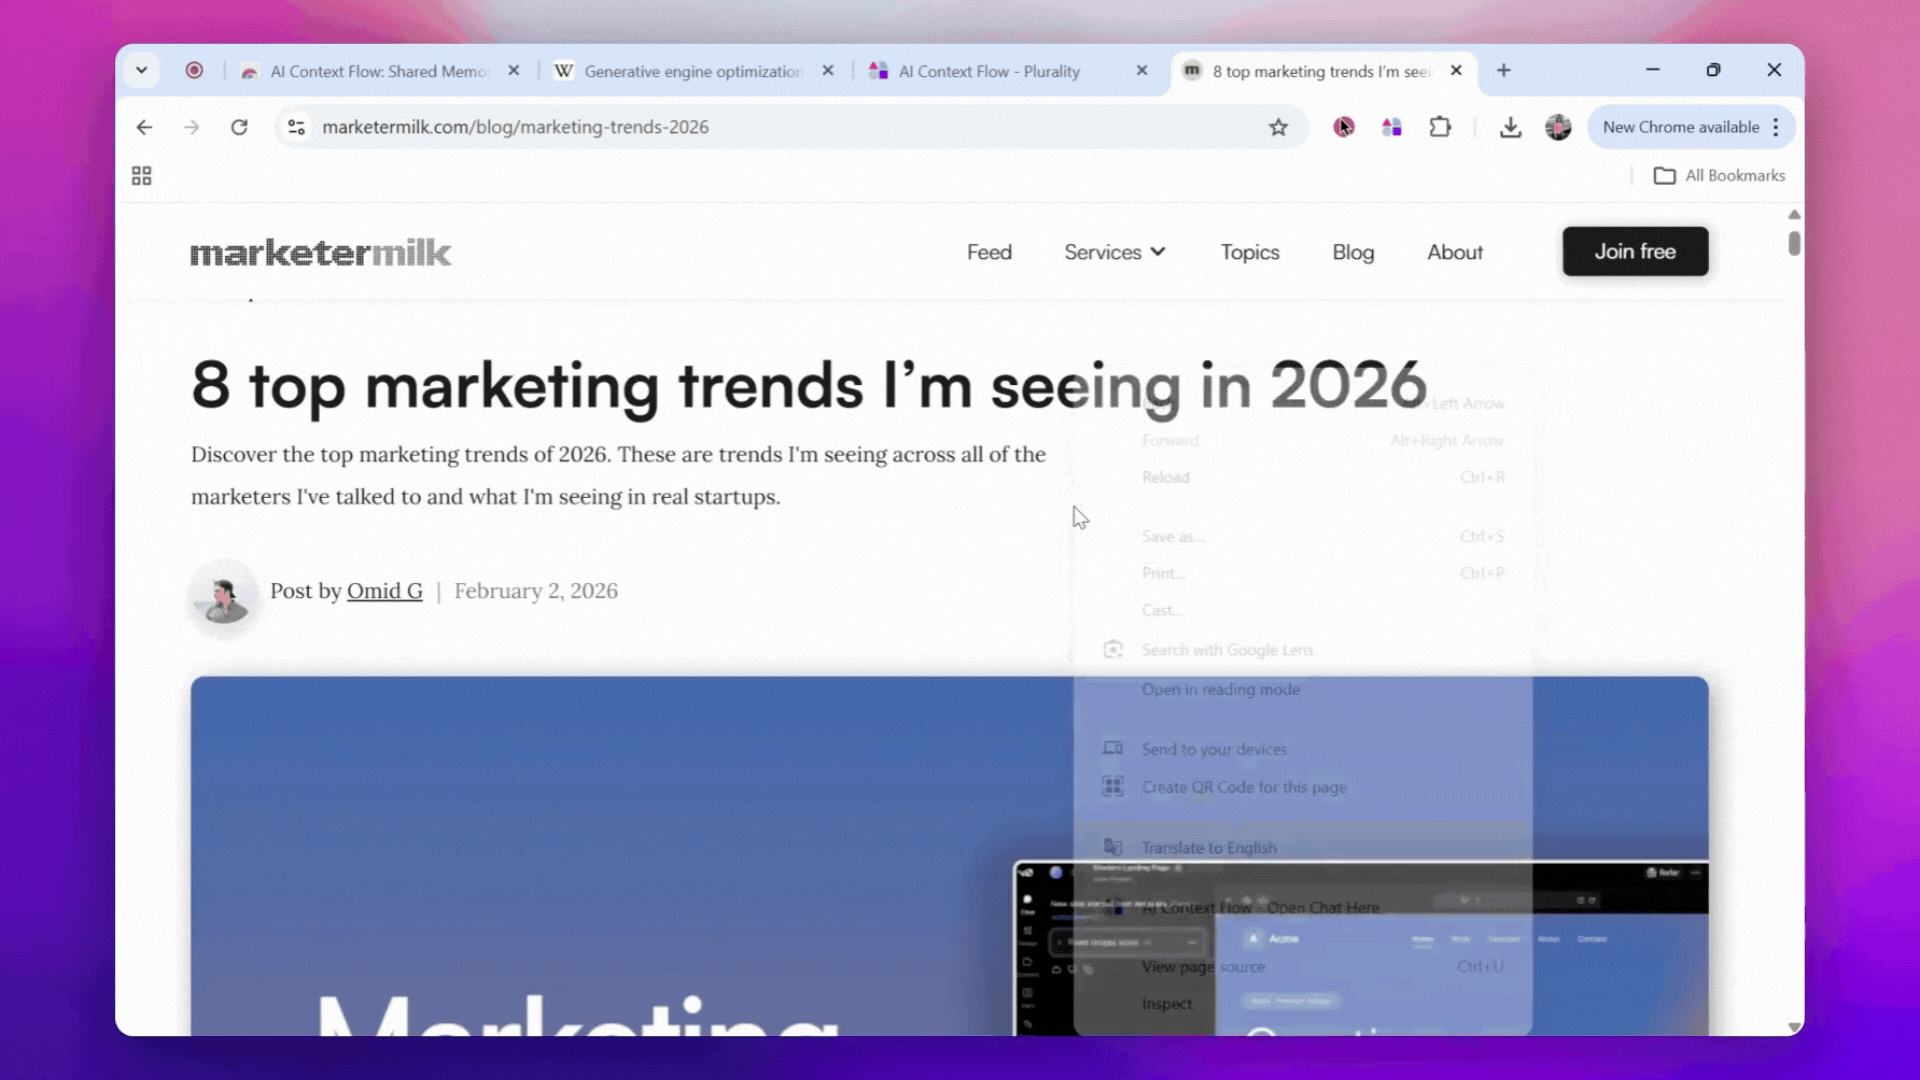The image size is (1920, 1080).
Task: Bookmark this page with star icon
Action: click(x=1278, y=127)
